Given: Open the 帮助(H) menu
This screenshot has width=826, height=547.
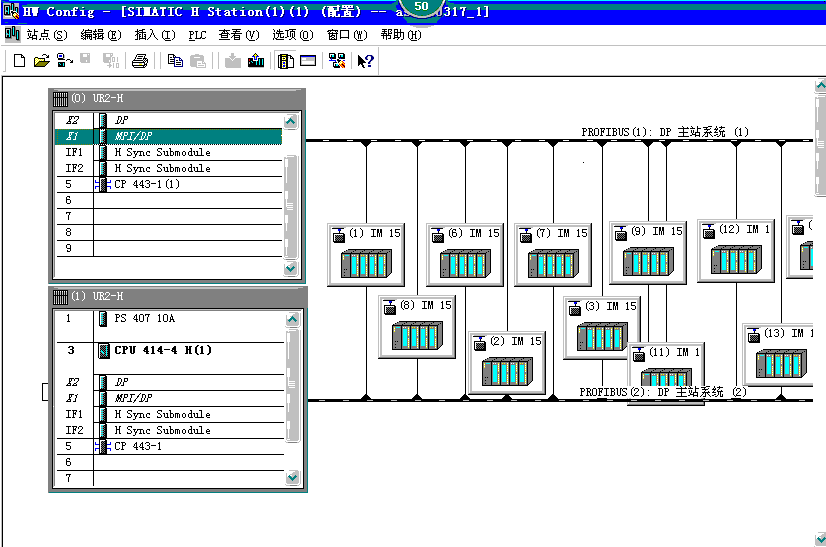Looking at the screenshot, I should (x=401, y=35).
